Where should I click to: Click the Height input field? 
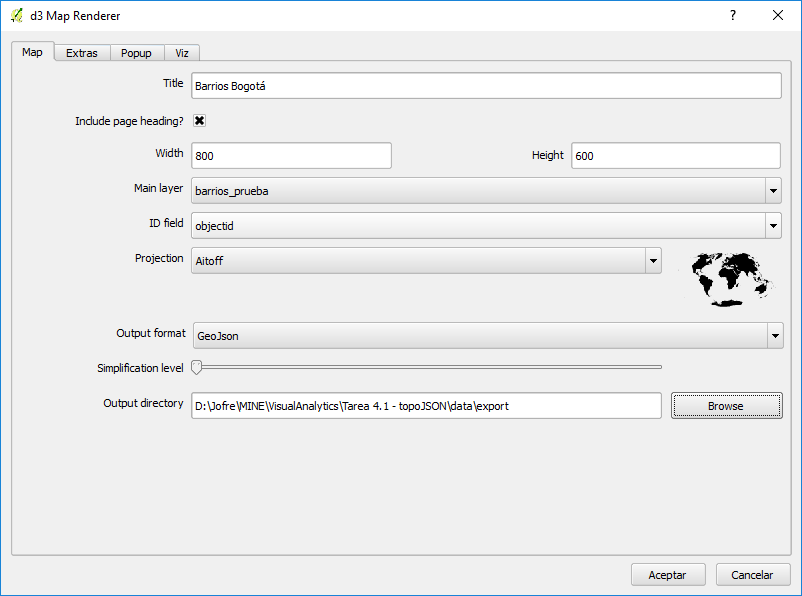tap(675, 156)
